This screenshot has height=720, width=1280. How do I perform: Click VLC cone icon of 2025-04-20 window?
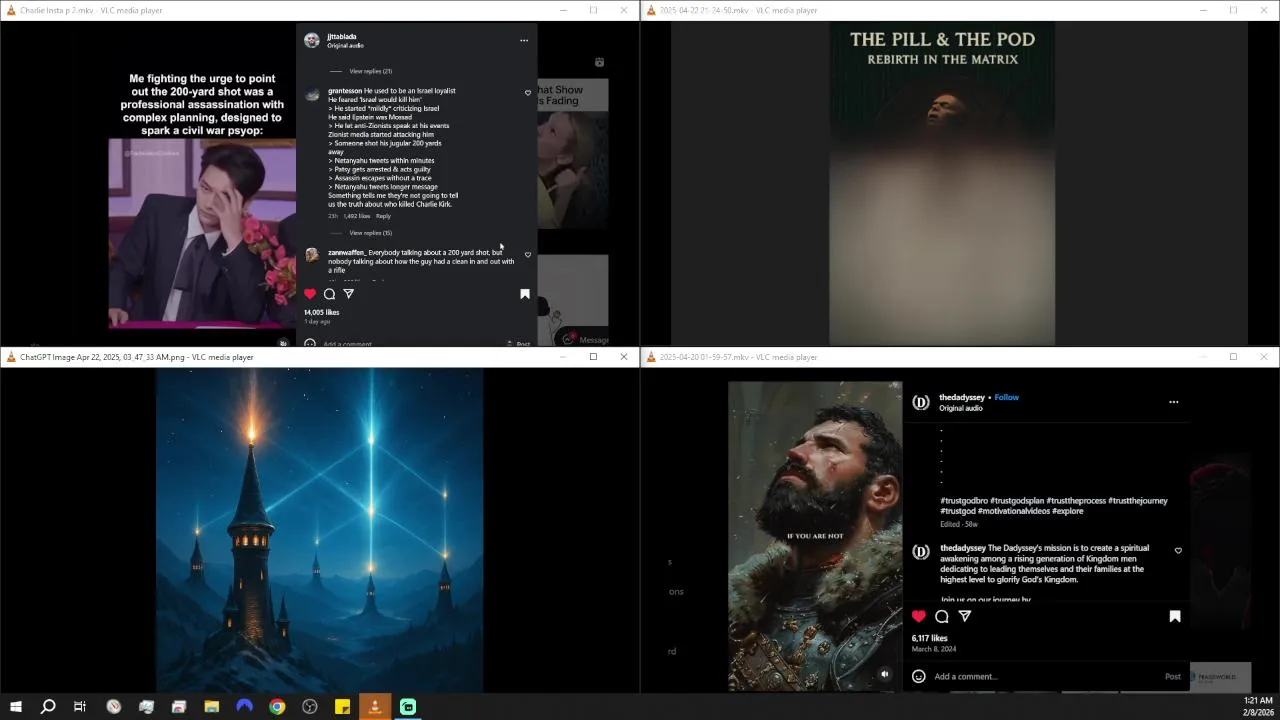click(651, 357)
